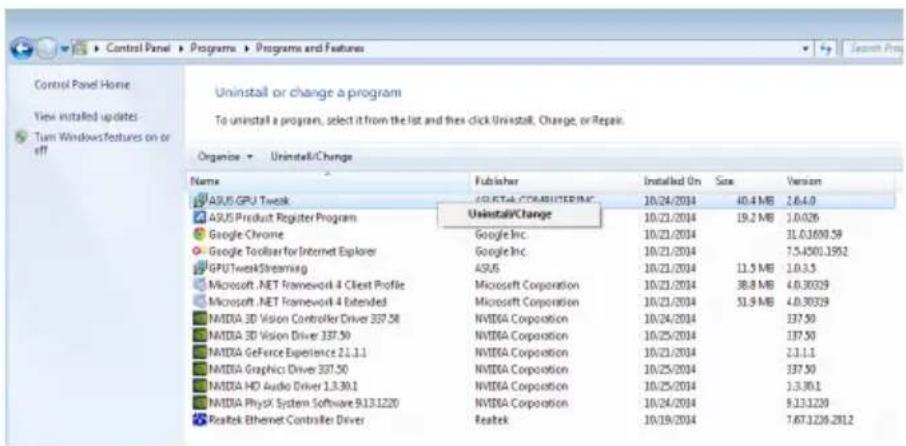This screenshot has width=906, height=446.
Task: Click Programs and Features breadcrumb
Action: (310, 49)
